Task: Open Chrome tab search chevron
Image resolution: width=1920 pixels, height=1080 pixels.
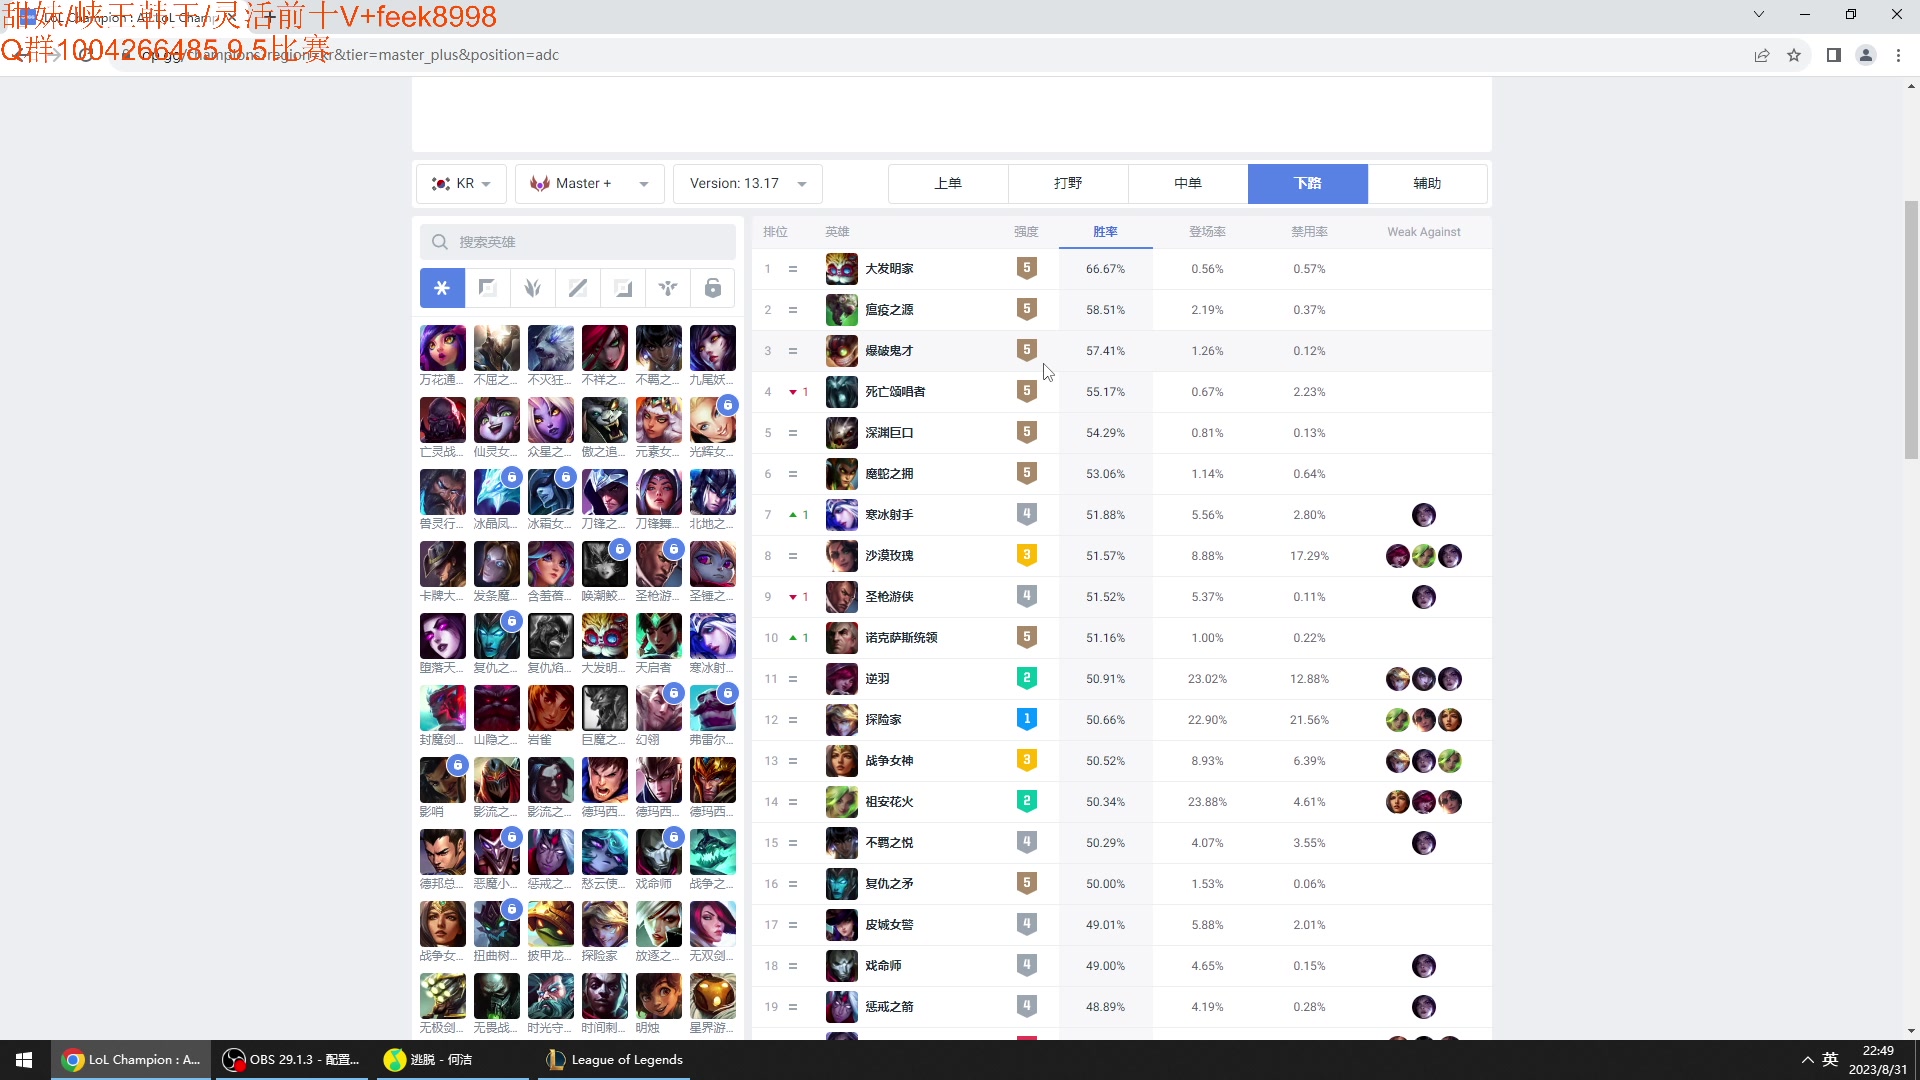Action: pos(1759,14)
